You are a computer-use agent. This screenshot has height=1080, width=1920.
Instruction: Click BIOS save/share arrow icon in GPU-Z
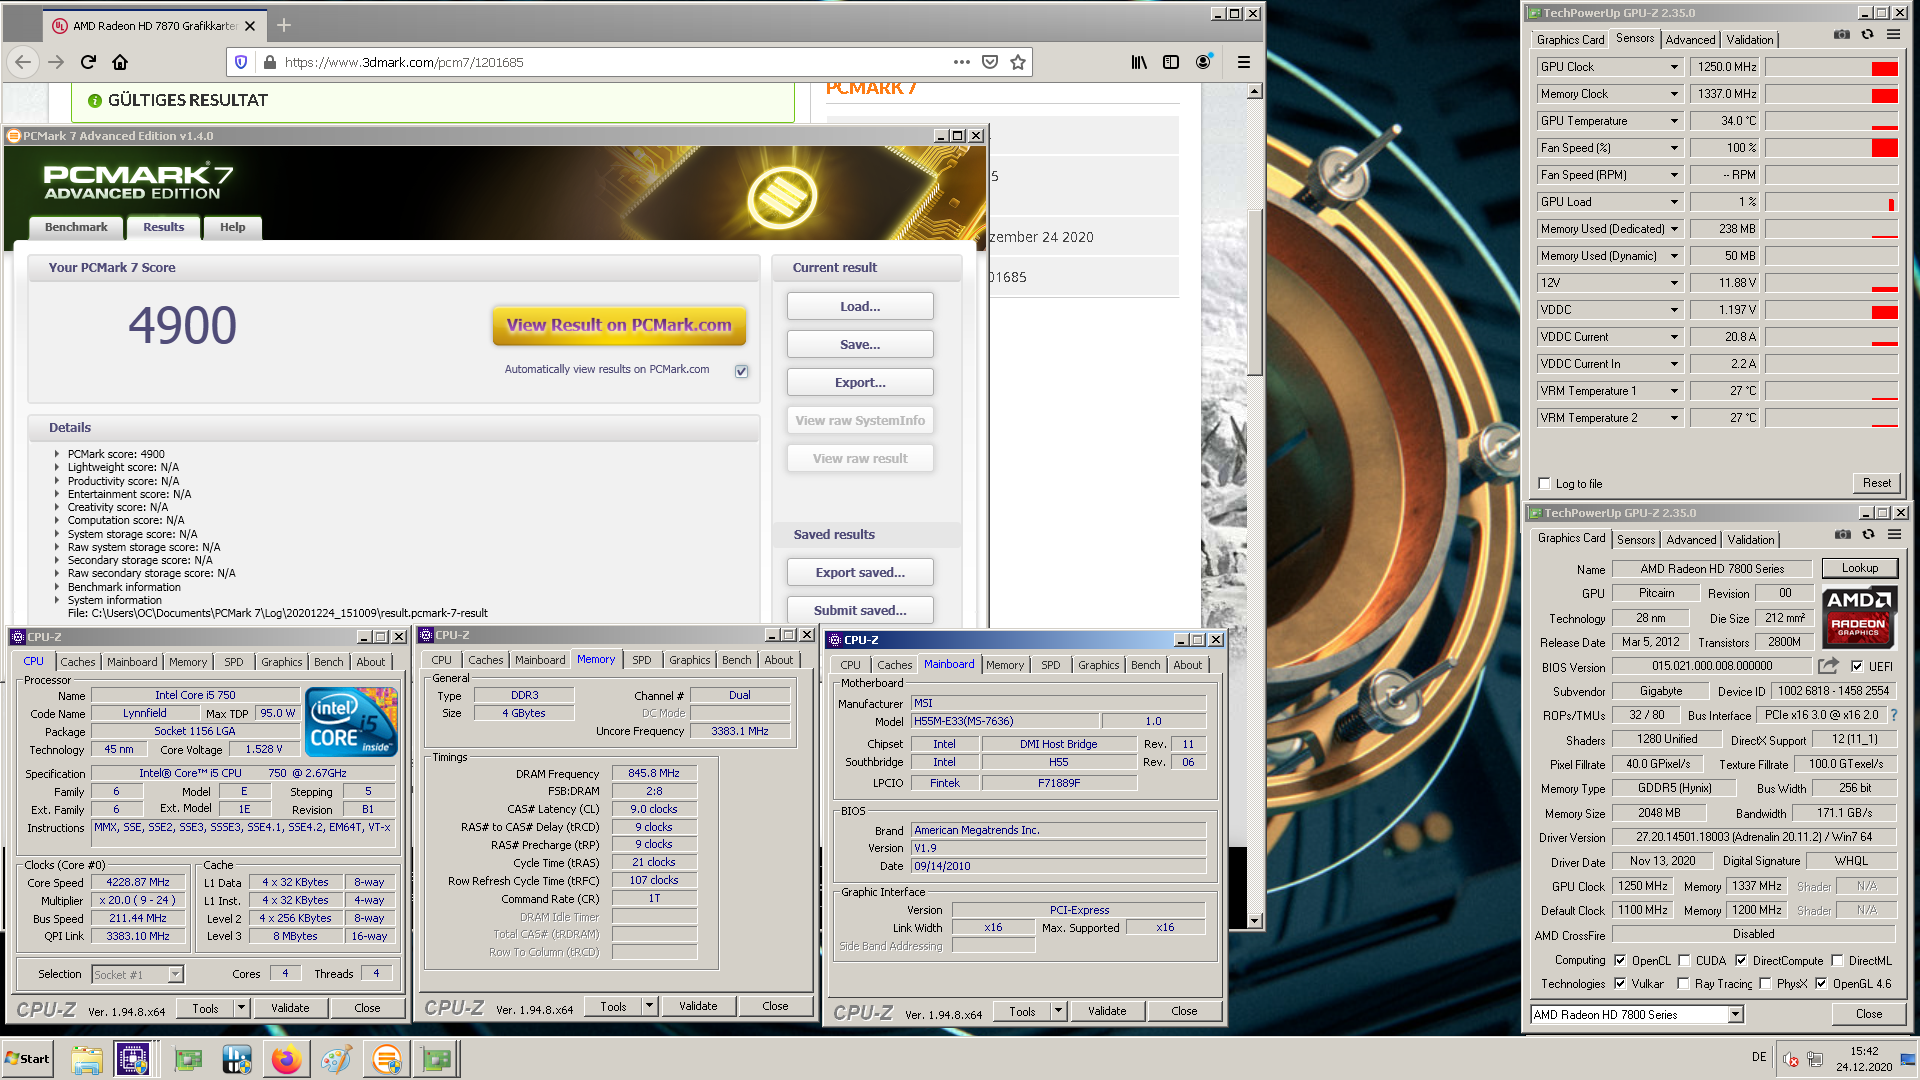pos(1828,665)
